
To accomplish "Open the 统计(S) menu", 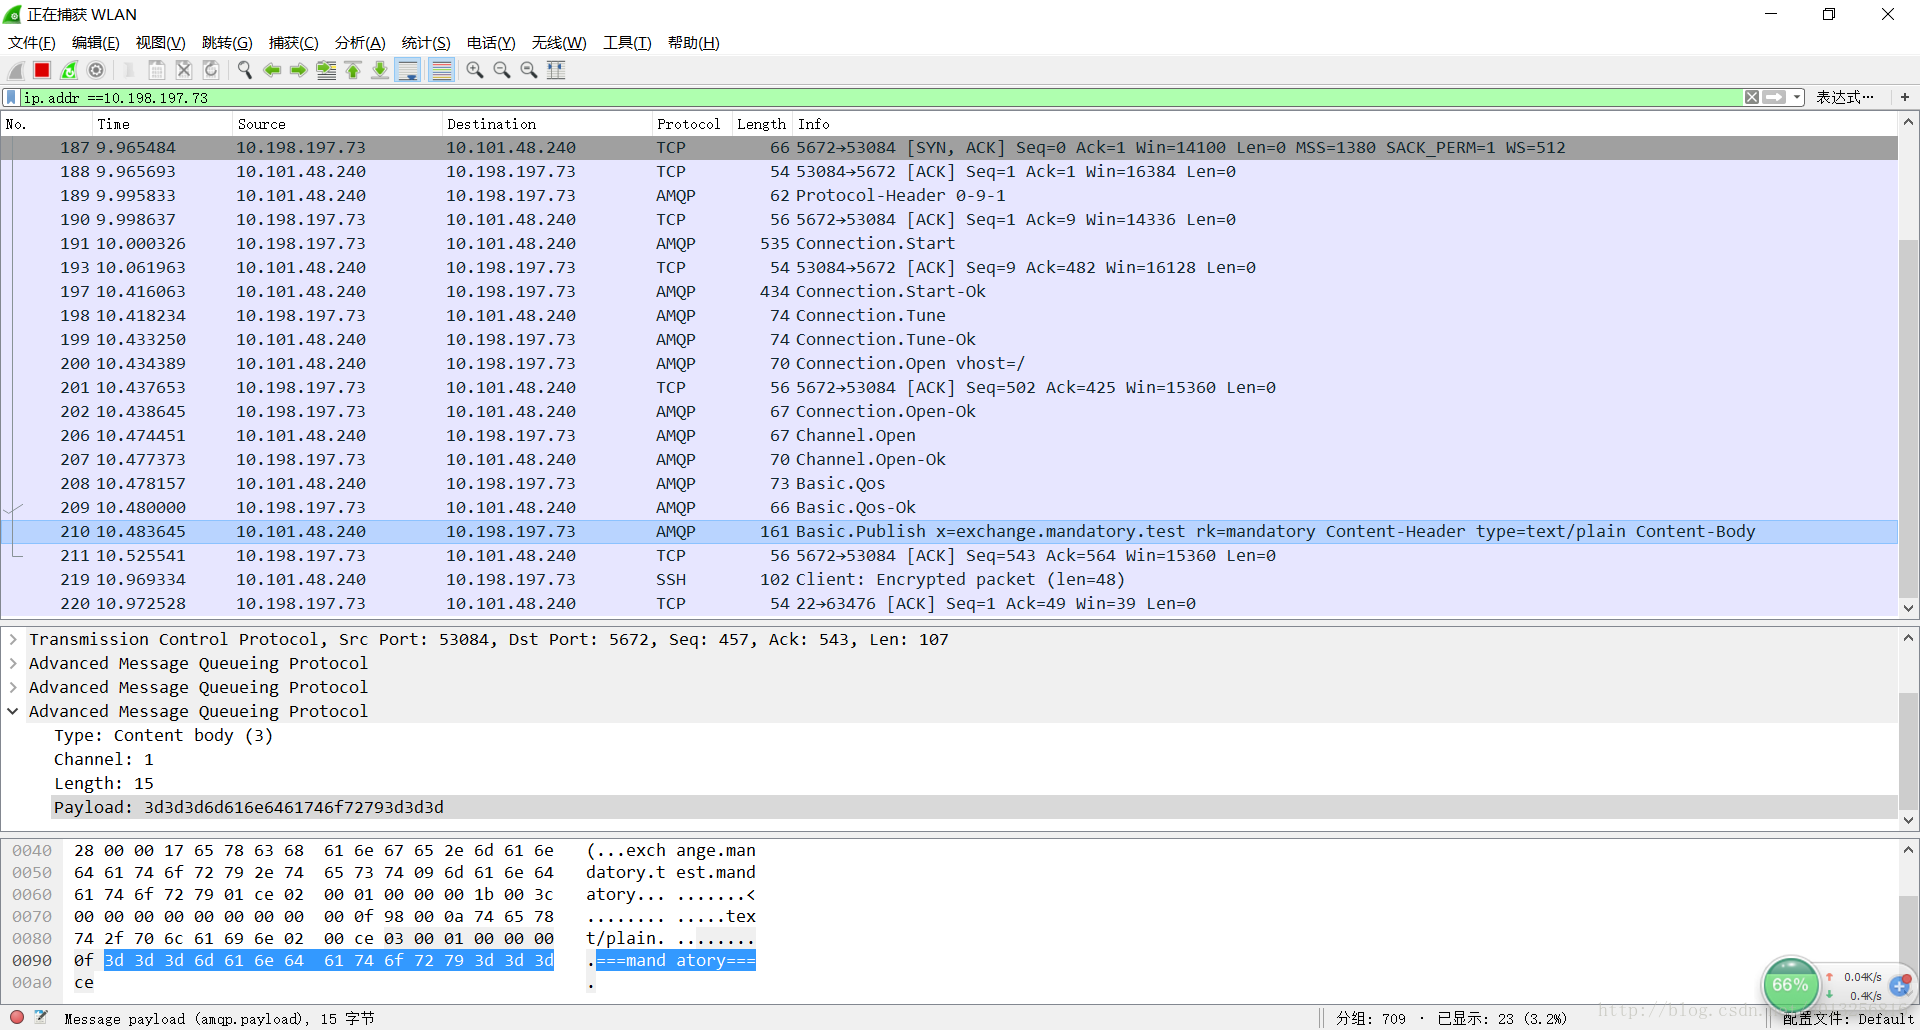I will (426, 43).
